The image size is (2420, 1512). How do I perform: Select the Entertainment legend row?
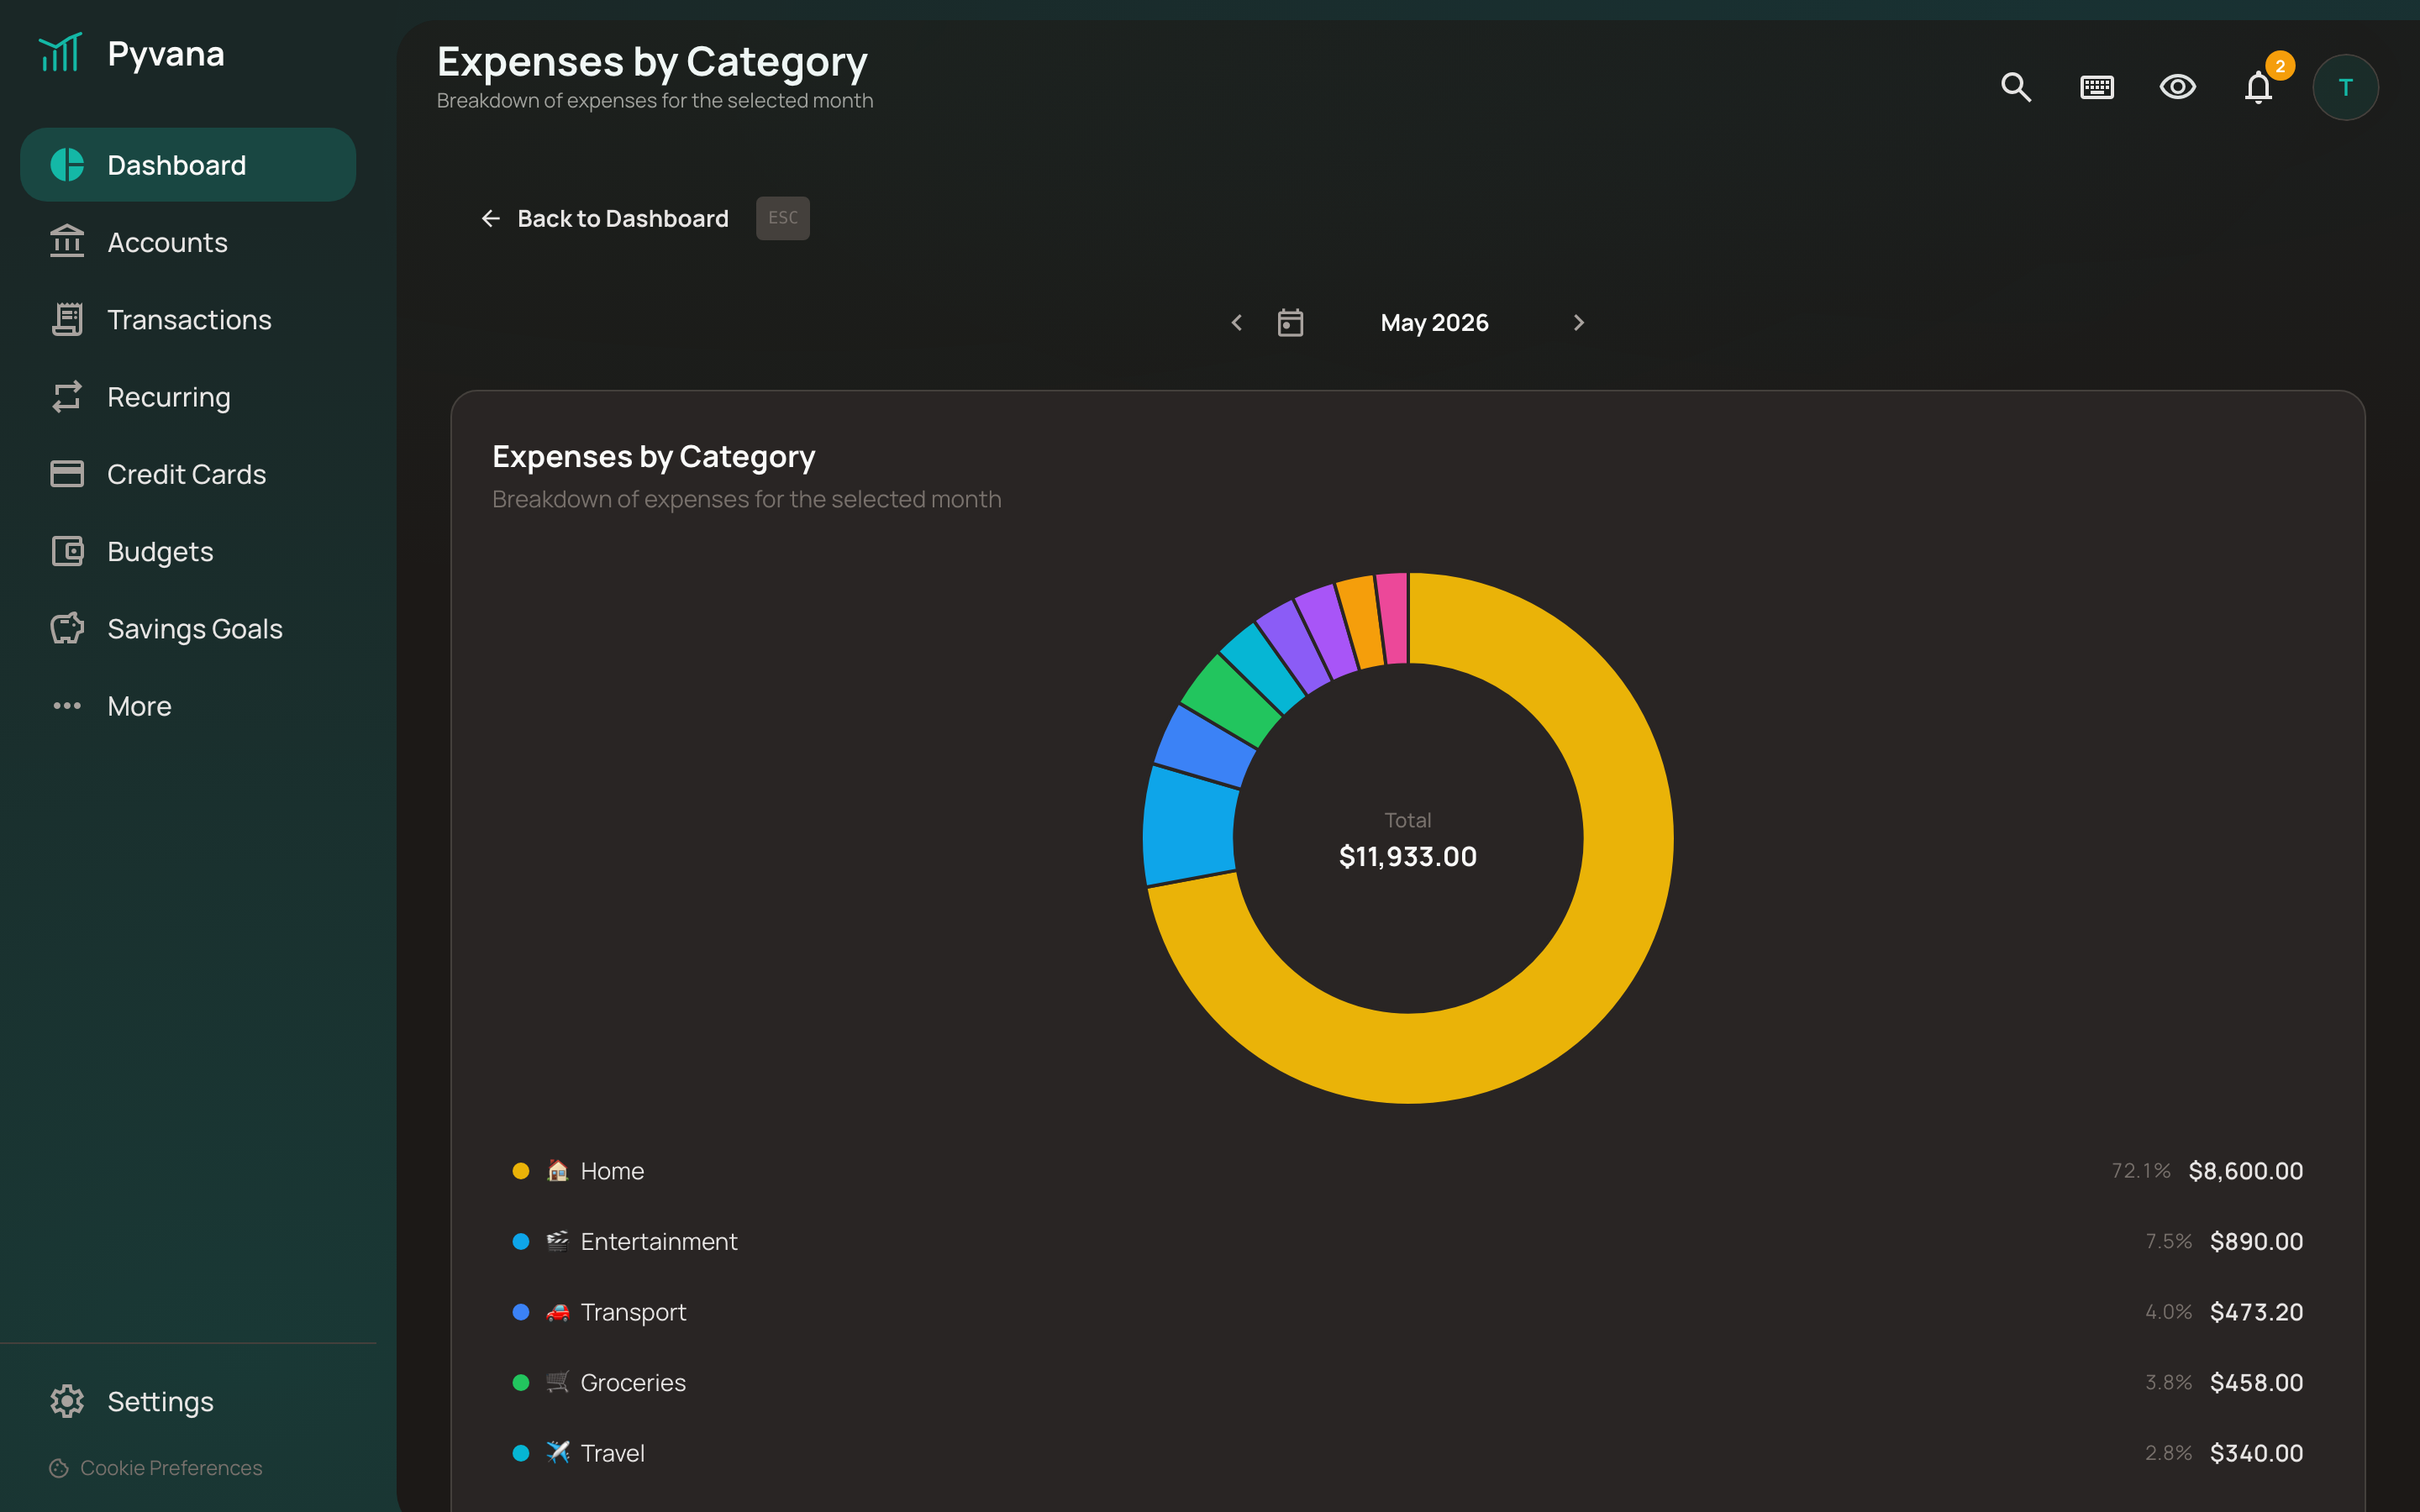pyautogui.click(x=1407, y=1241)
